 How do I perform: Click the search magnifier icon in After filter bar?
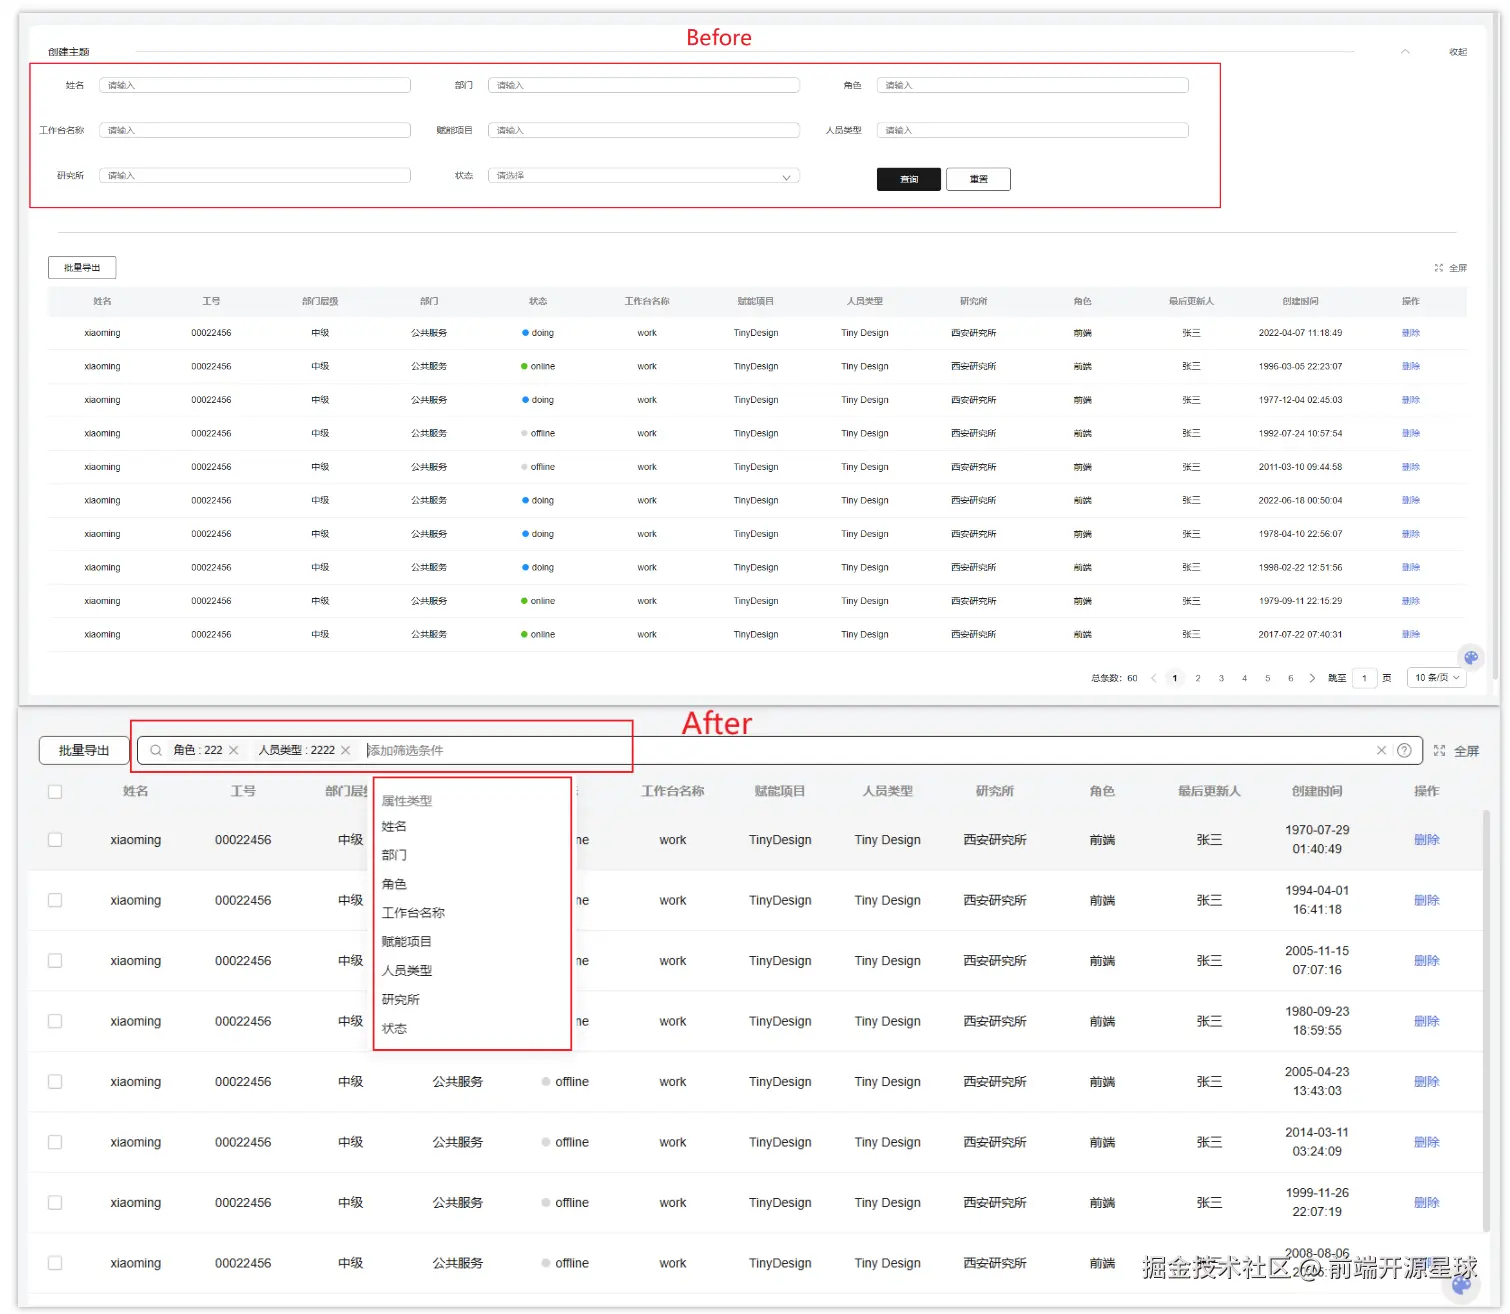point(156,750)
